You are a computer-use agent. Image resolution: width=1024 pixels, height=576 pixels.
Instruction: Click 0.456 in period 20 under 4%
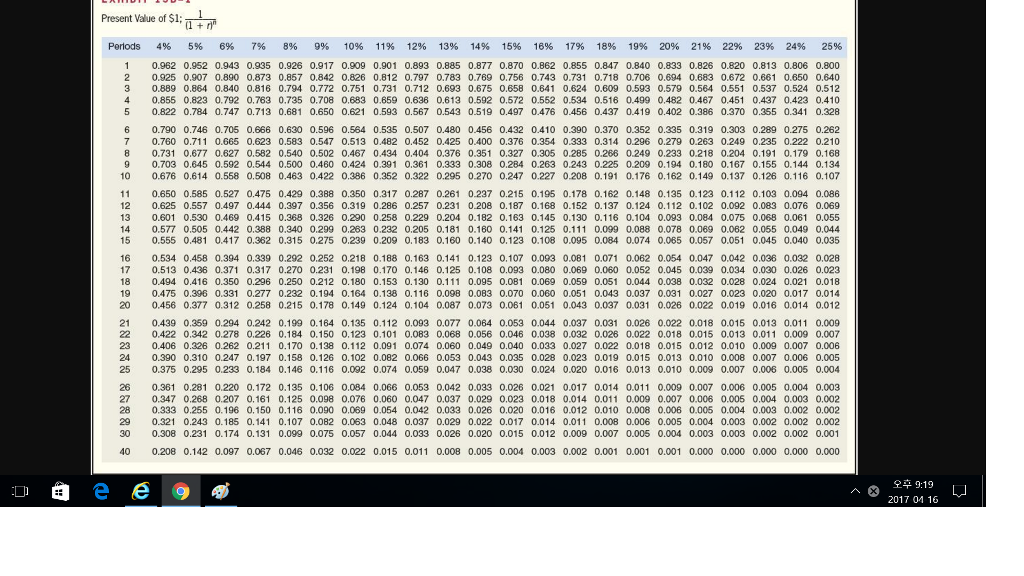(x=164, y=305)
